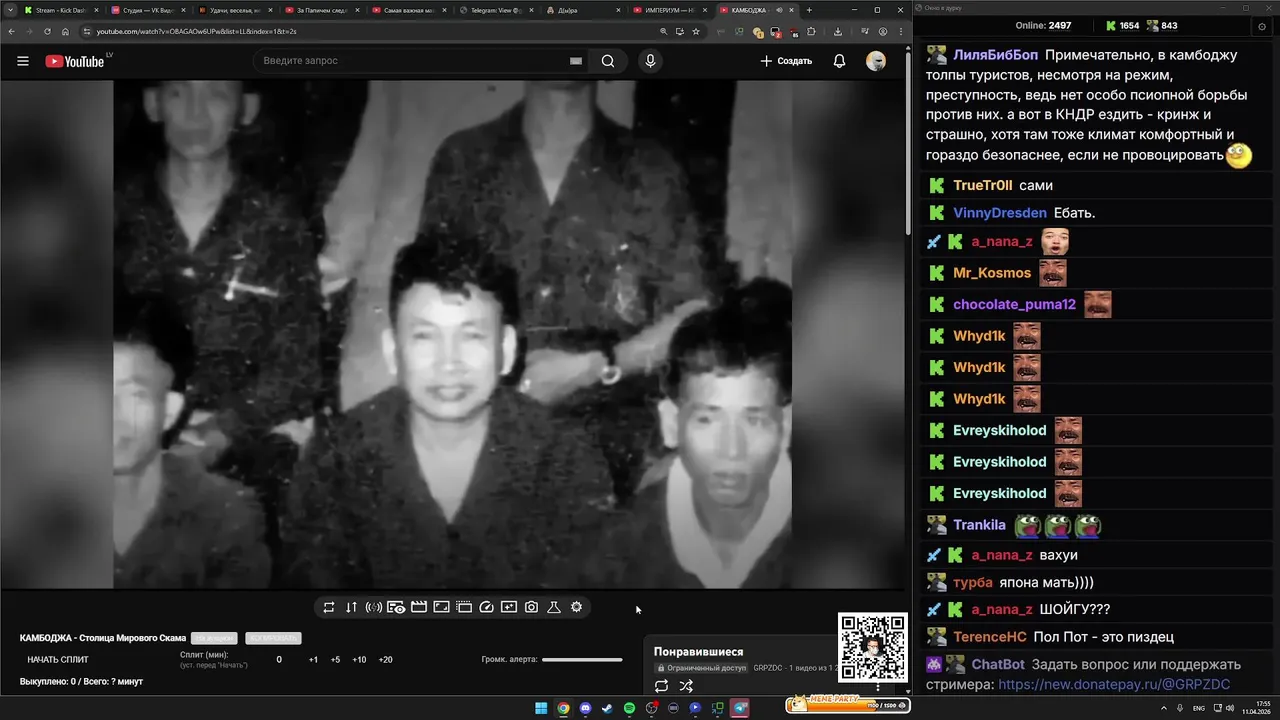
Task: Take a screenshot with camera icon
Action: (531, 607)
